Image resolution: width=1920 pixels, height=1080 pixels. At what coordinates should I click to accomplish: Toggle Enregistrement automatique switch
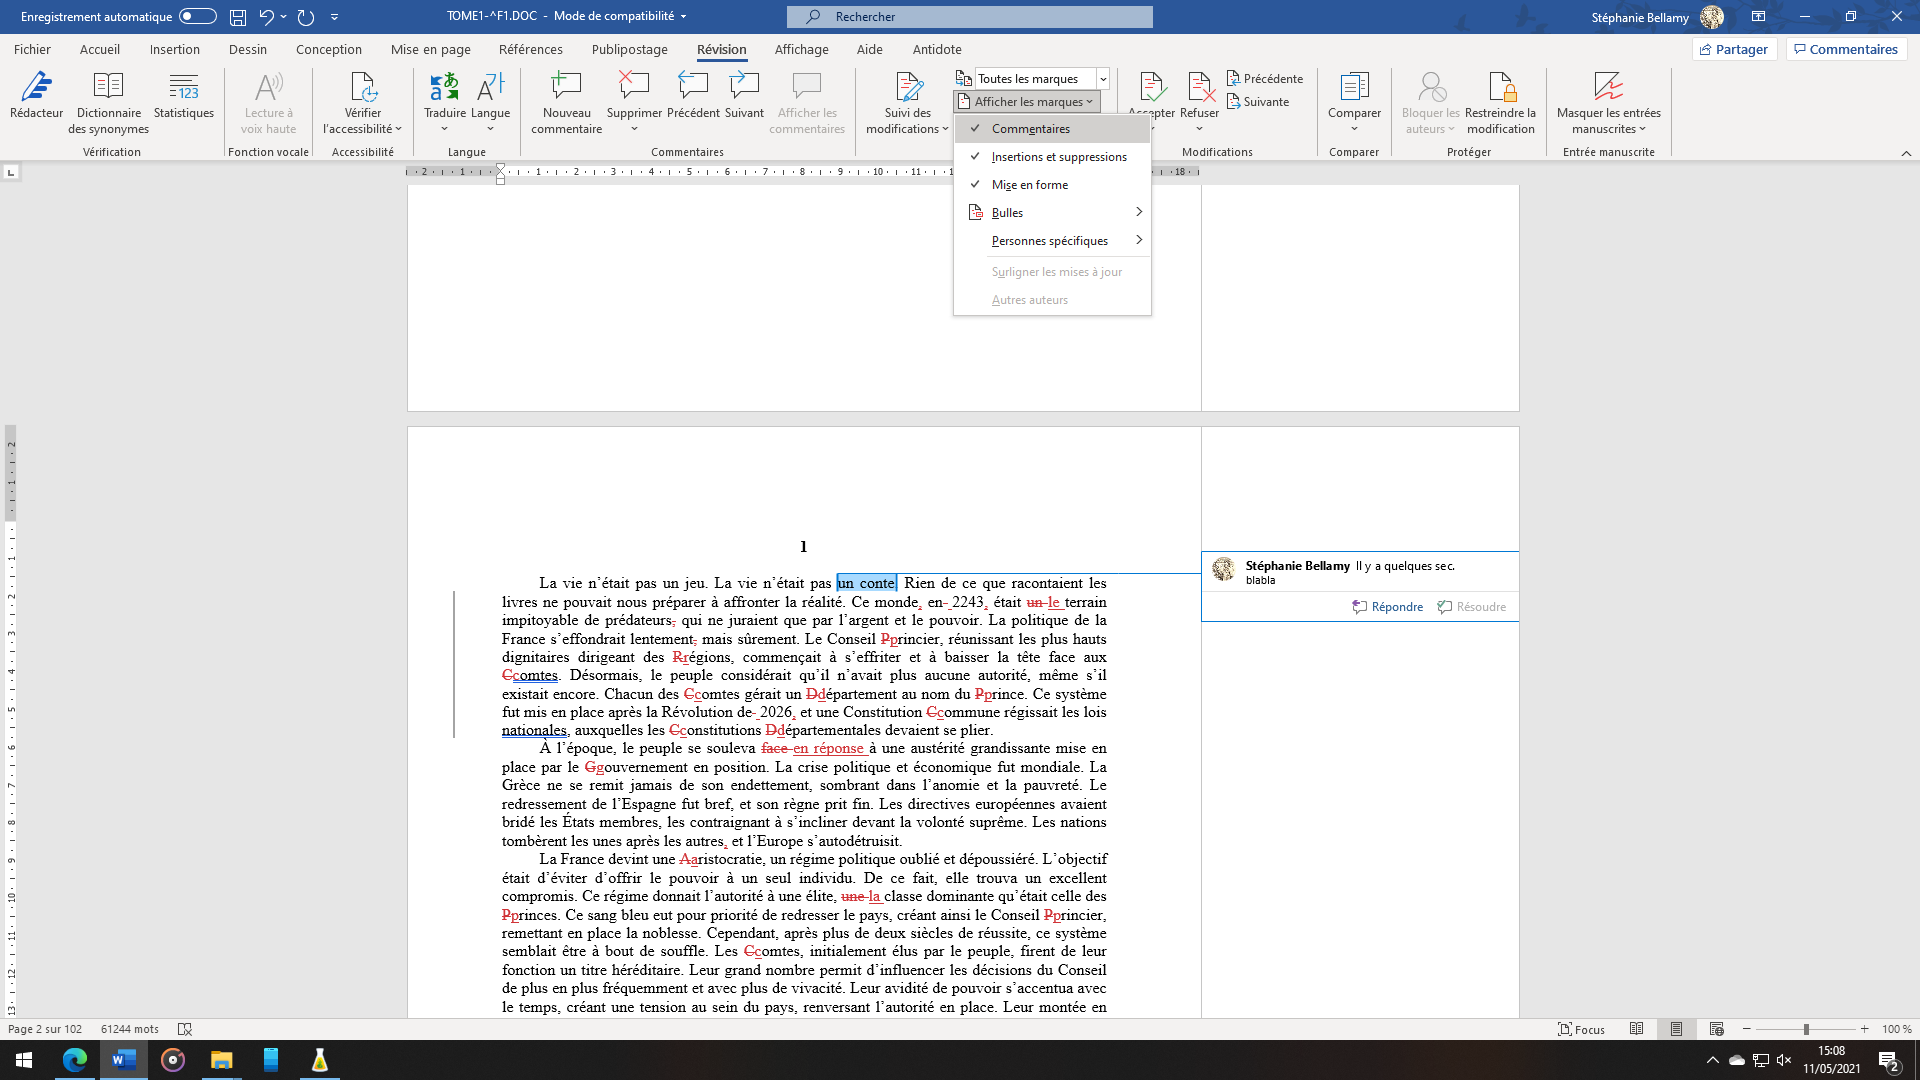tap(198, 16)
